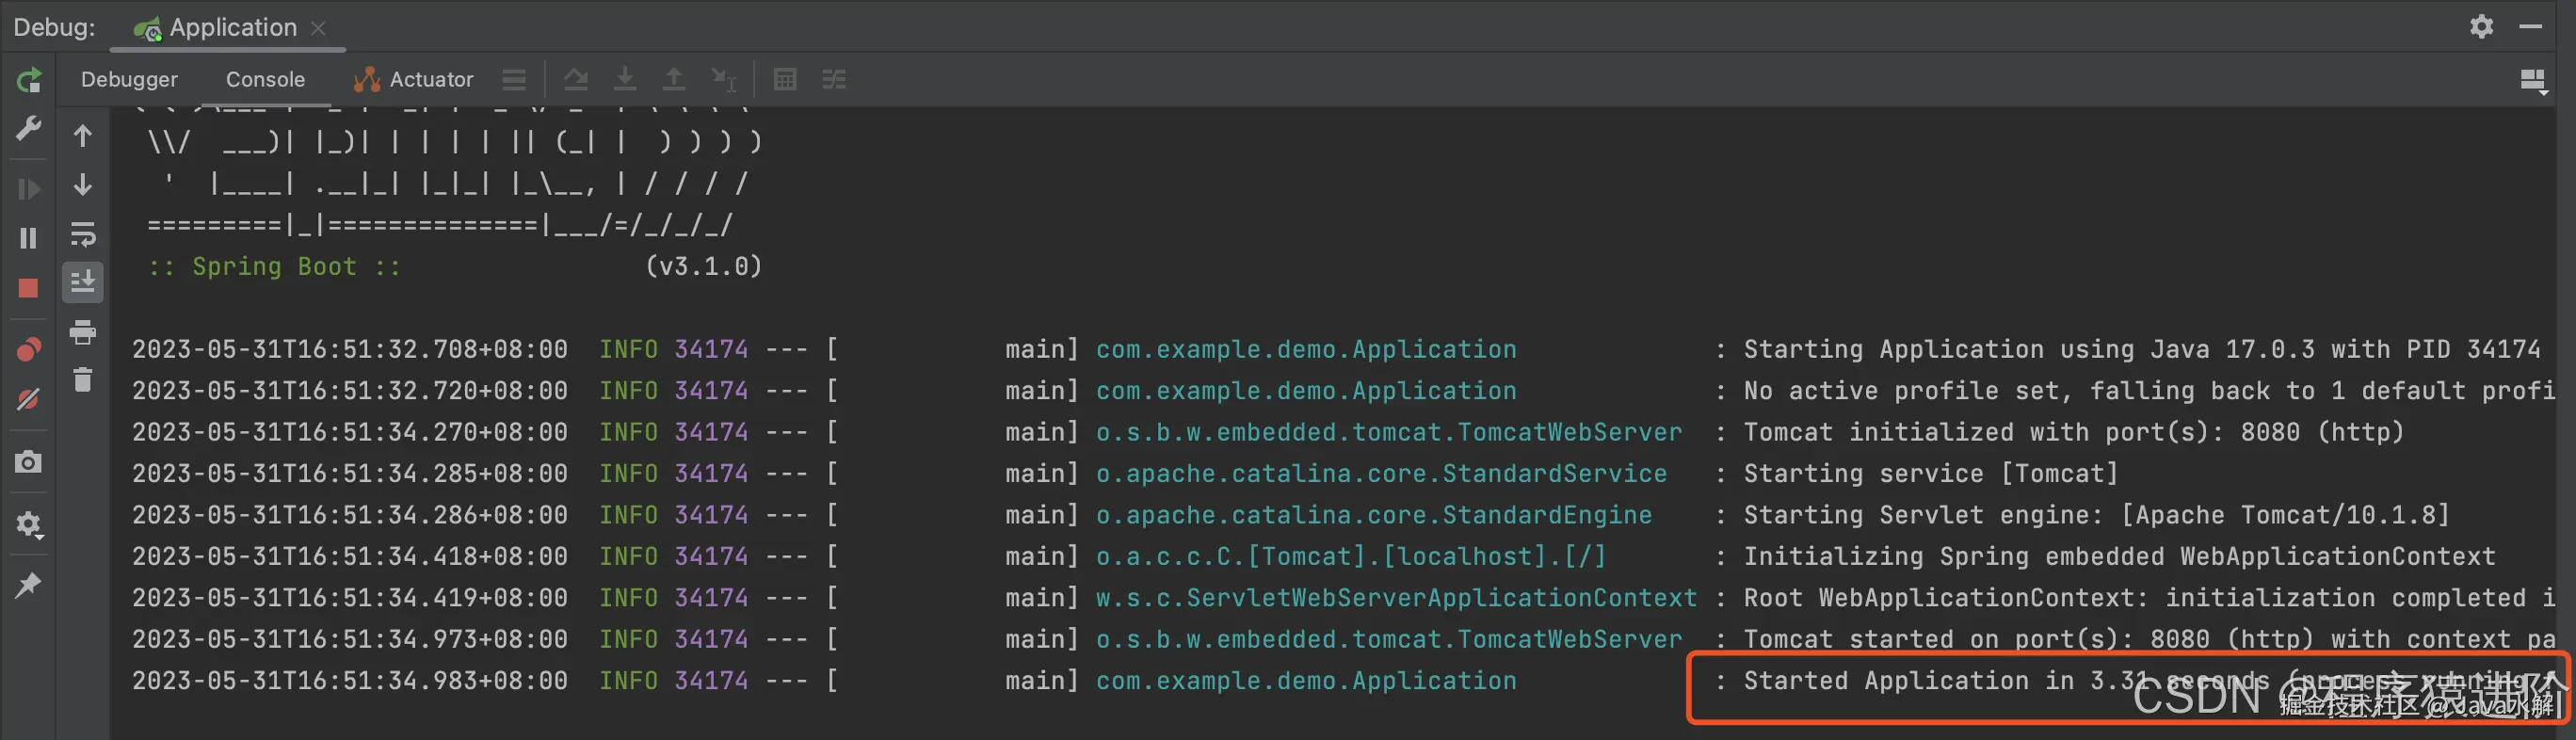2576x740 pixels.
Task: Click the Step Out icon
Action: click(x=675, y=79)
